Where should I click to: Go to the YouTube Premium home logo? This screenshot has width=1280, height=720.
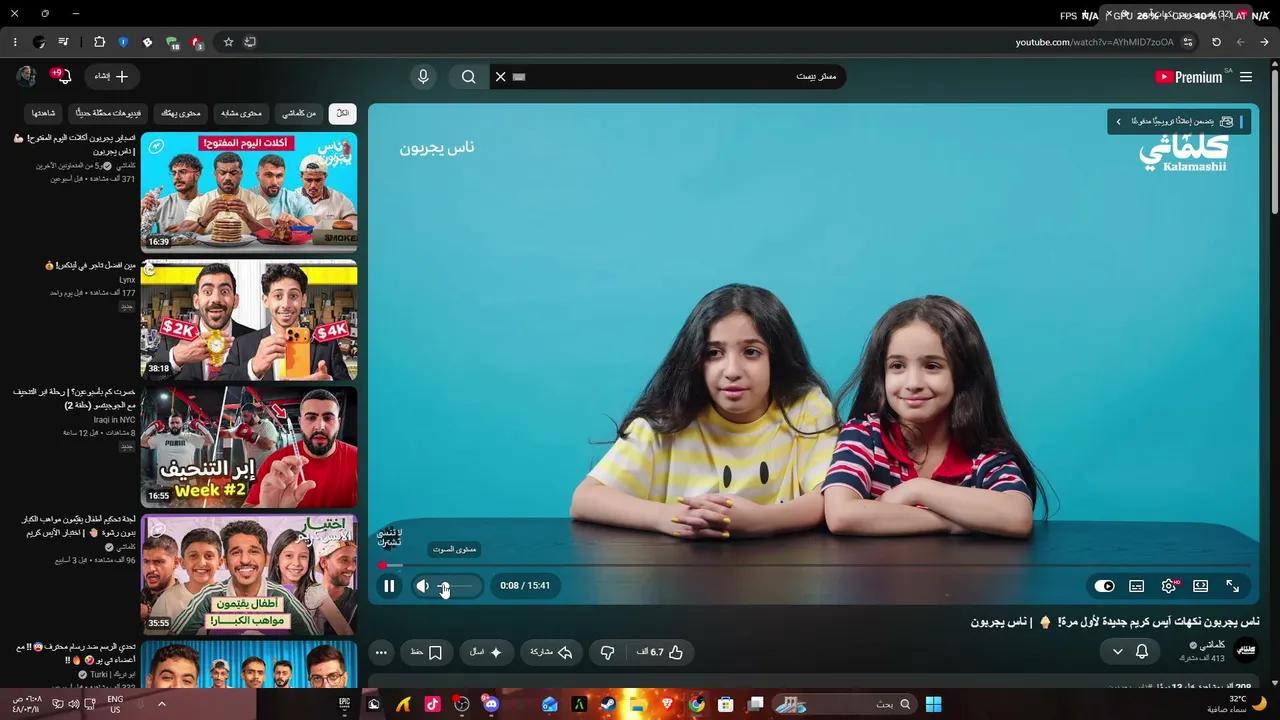pos(1189,77)
